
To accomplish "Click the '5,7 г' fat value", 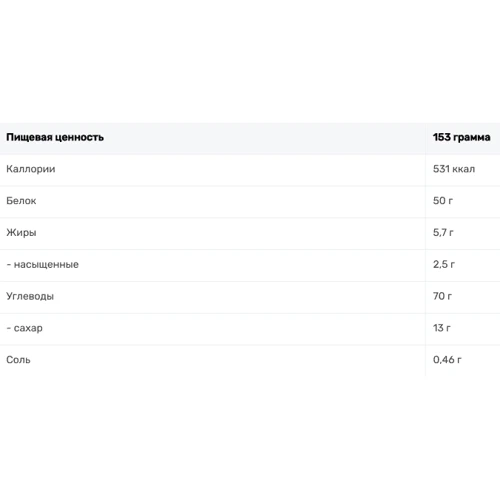I will [x=443, y=232].
